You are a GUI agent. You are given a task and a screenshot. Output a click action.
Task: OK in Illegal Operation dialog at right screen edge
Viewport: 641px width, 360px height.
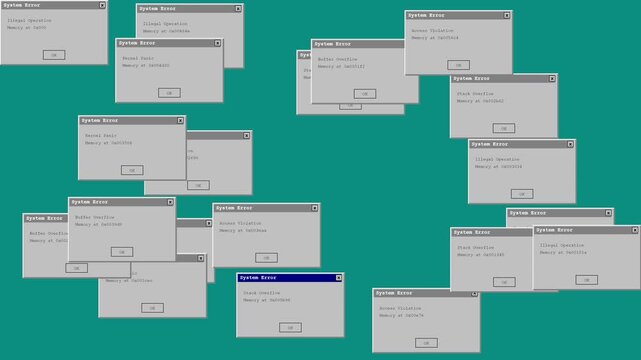tap(587, 280)
